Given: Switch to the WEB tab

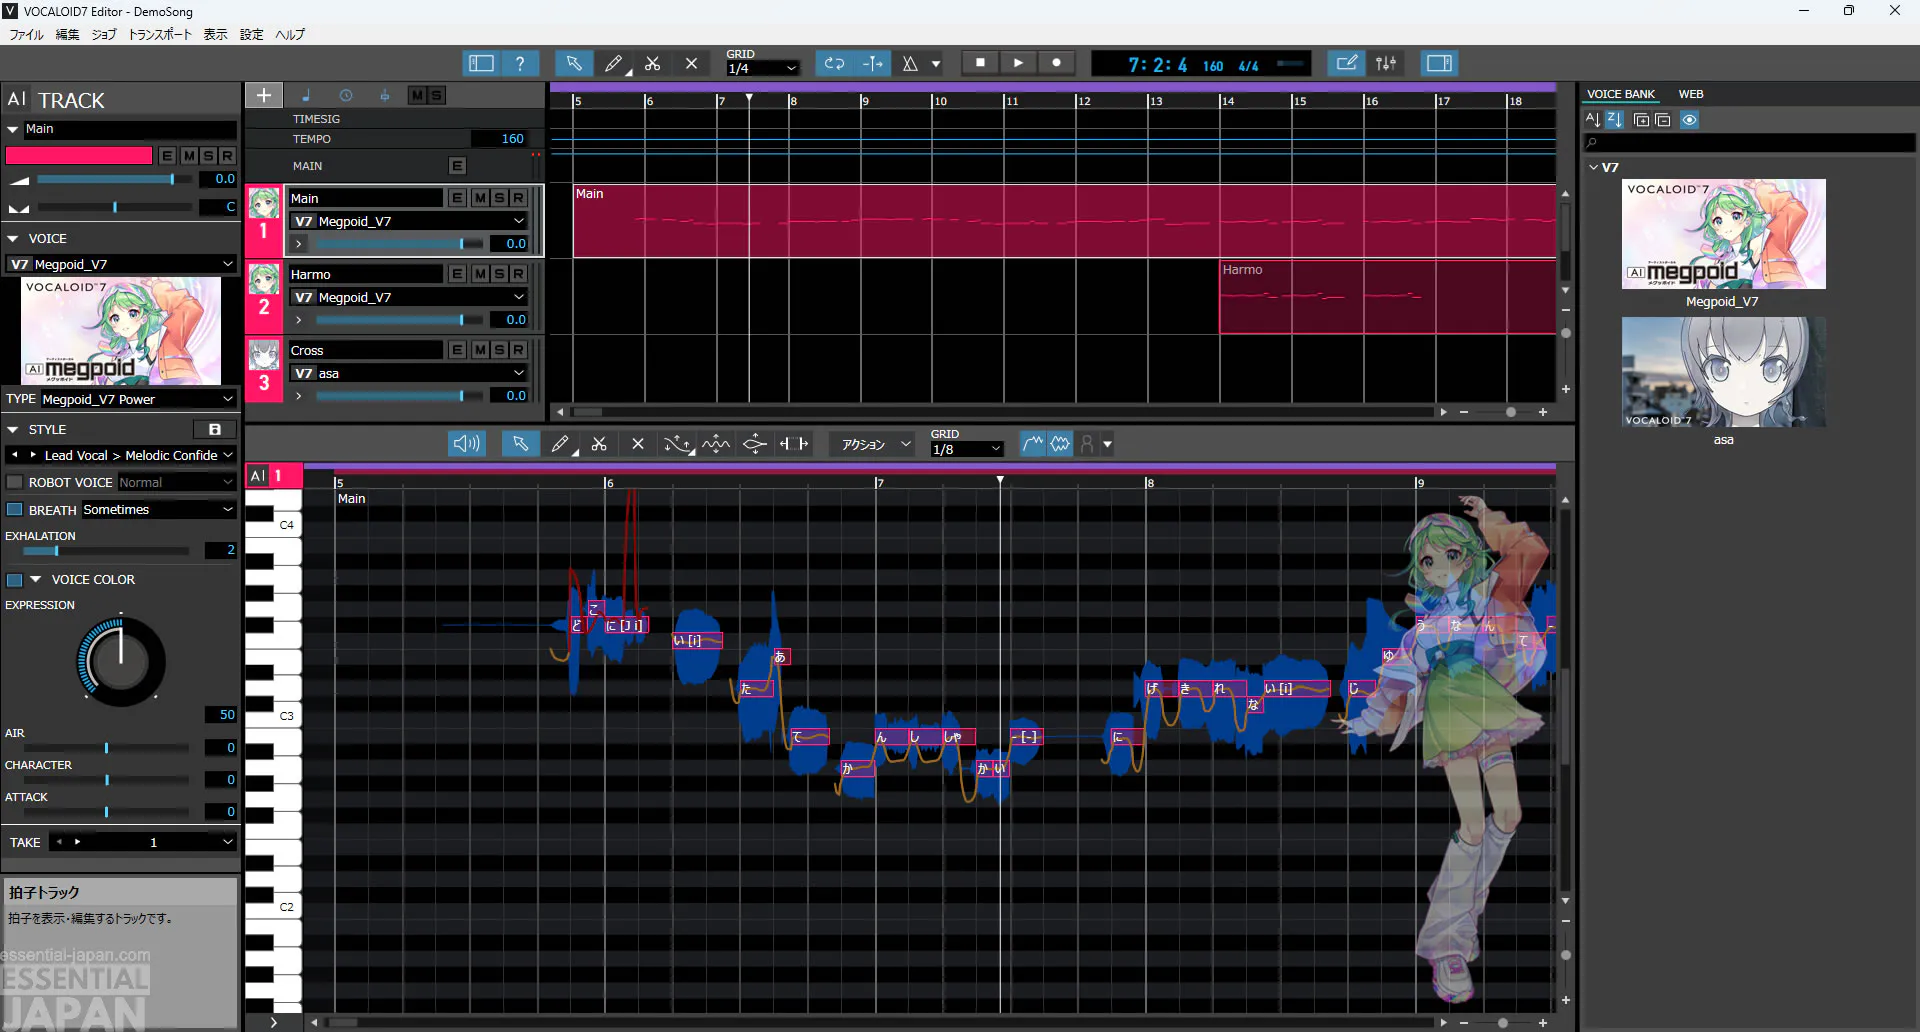Looking at the screenshot, I should [x=1691, y=94].
